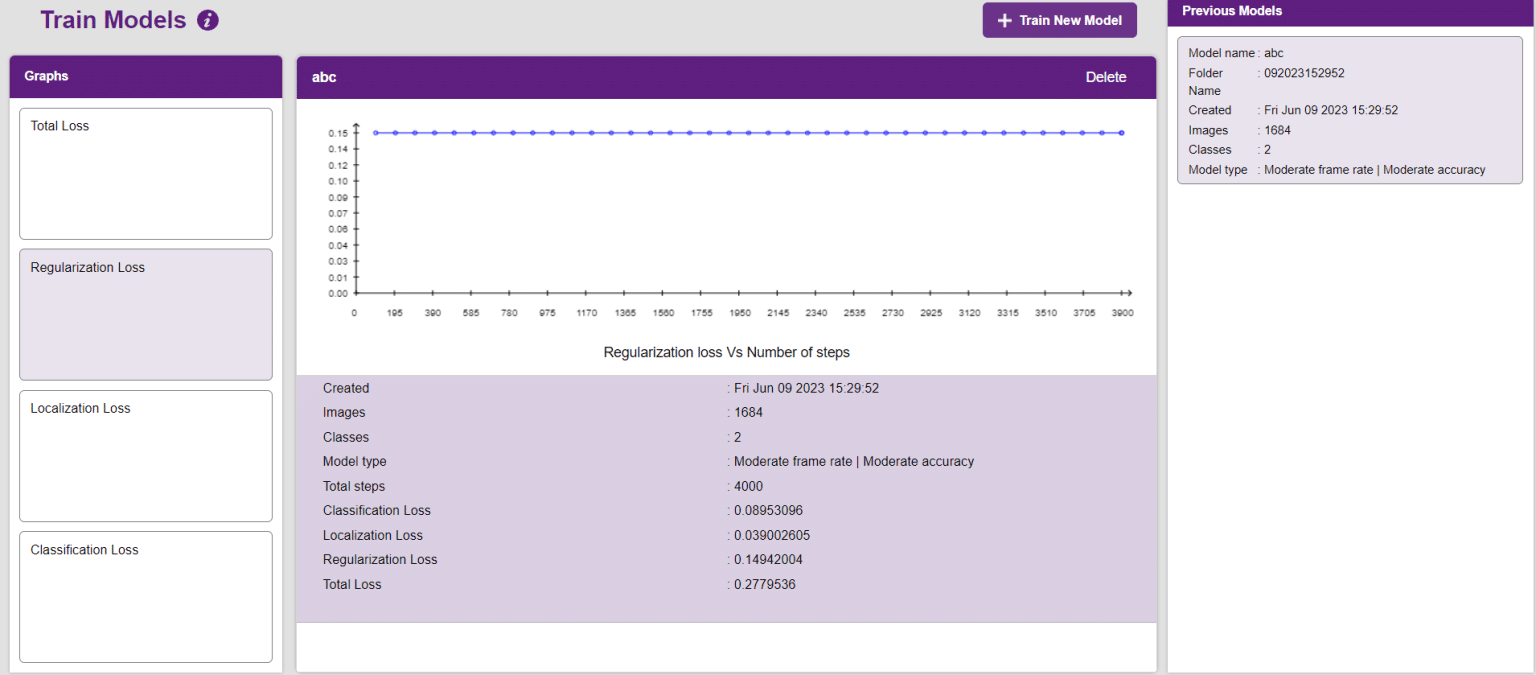
Task: Click the first data point on the chart
Action: click(374, 131)
